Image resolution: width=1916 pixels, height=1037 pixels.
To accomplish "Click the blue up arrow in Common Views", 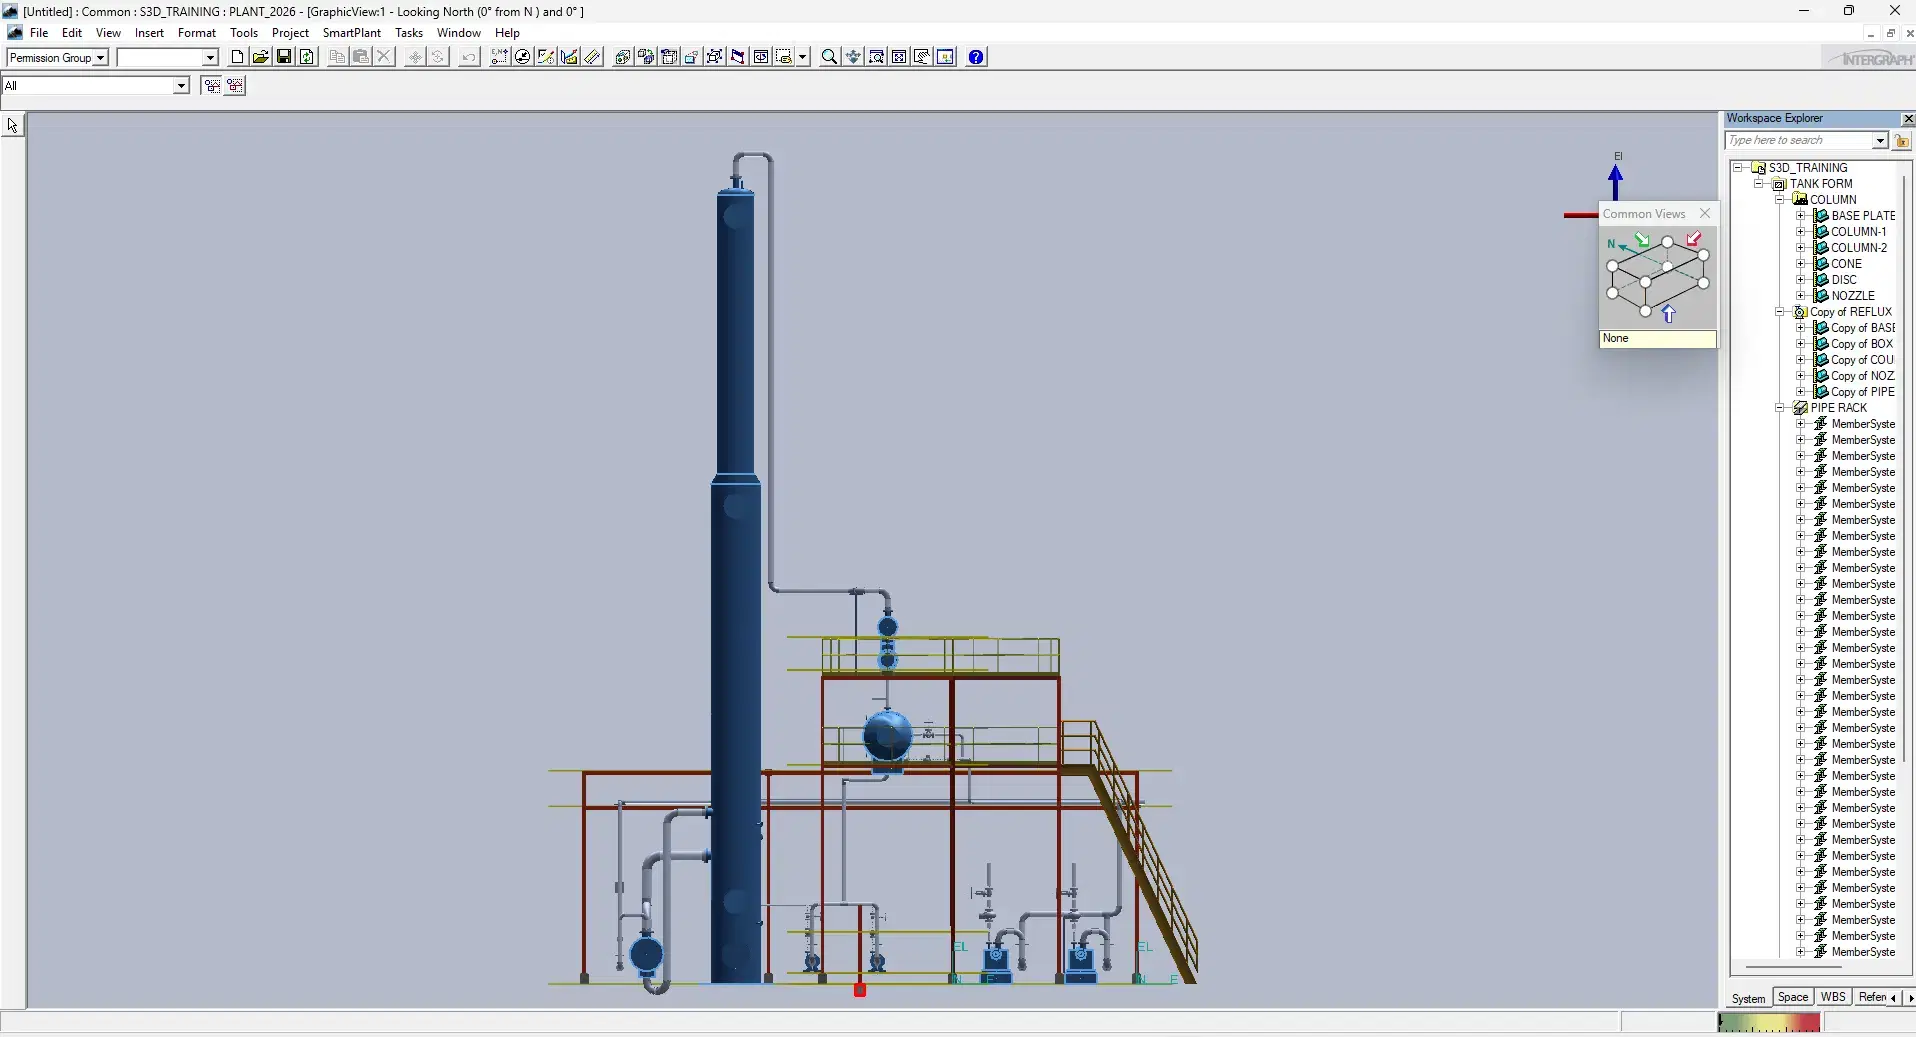I will coord(1668,314).
